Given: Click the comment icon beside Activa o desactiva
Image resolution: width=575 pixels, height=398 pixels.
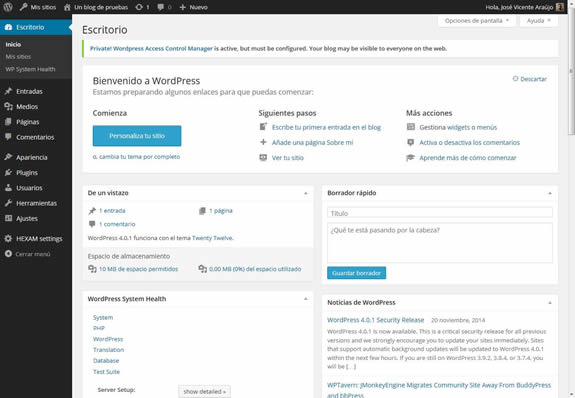Looking at the screenshot, I should pyautogui.click(x=411, y=142).
